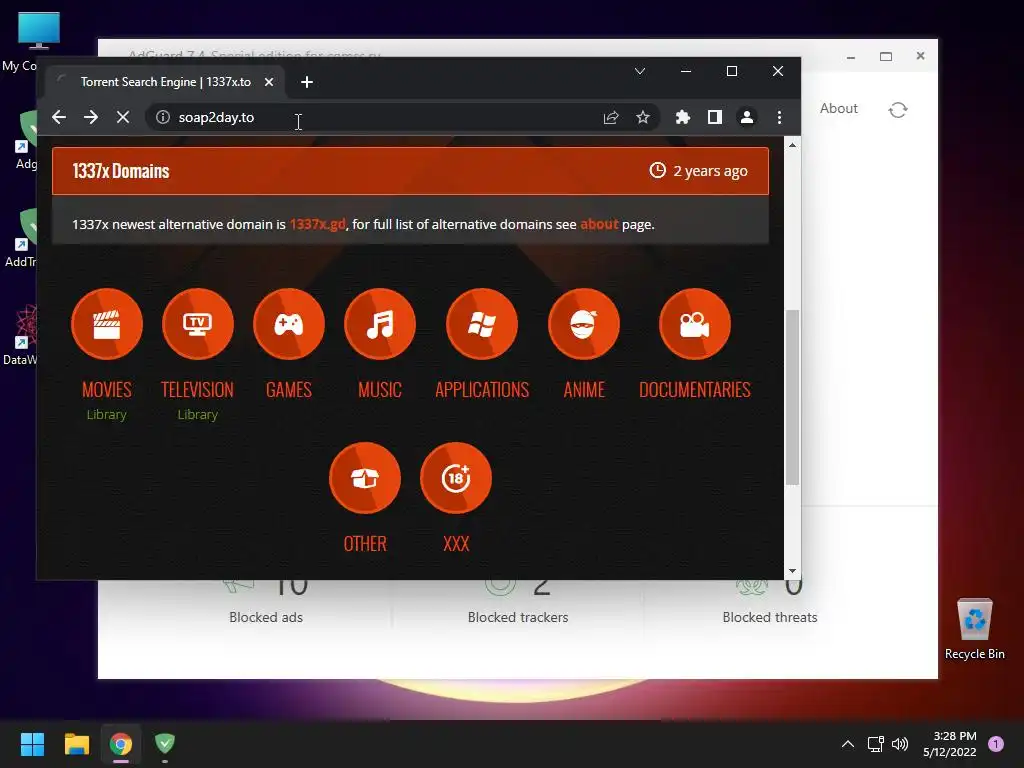Toggle Chrome side panel icon
This screenshot has height=768, width=1024.
(x=714, y=117)
